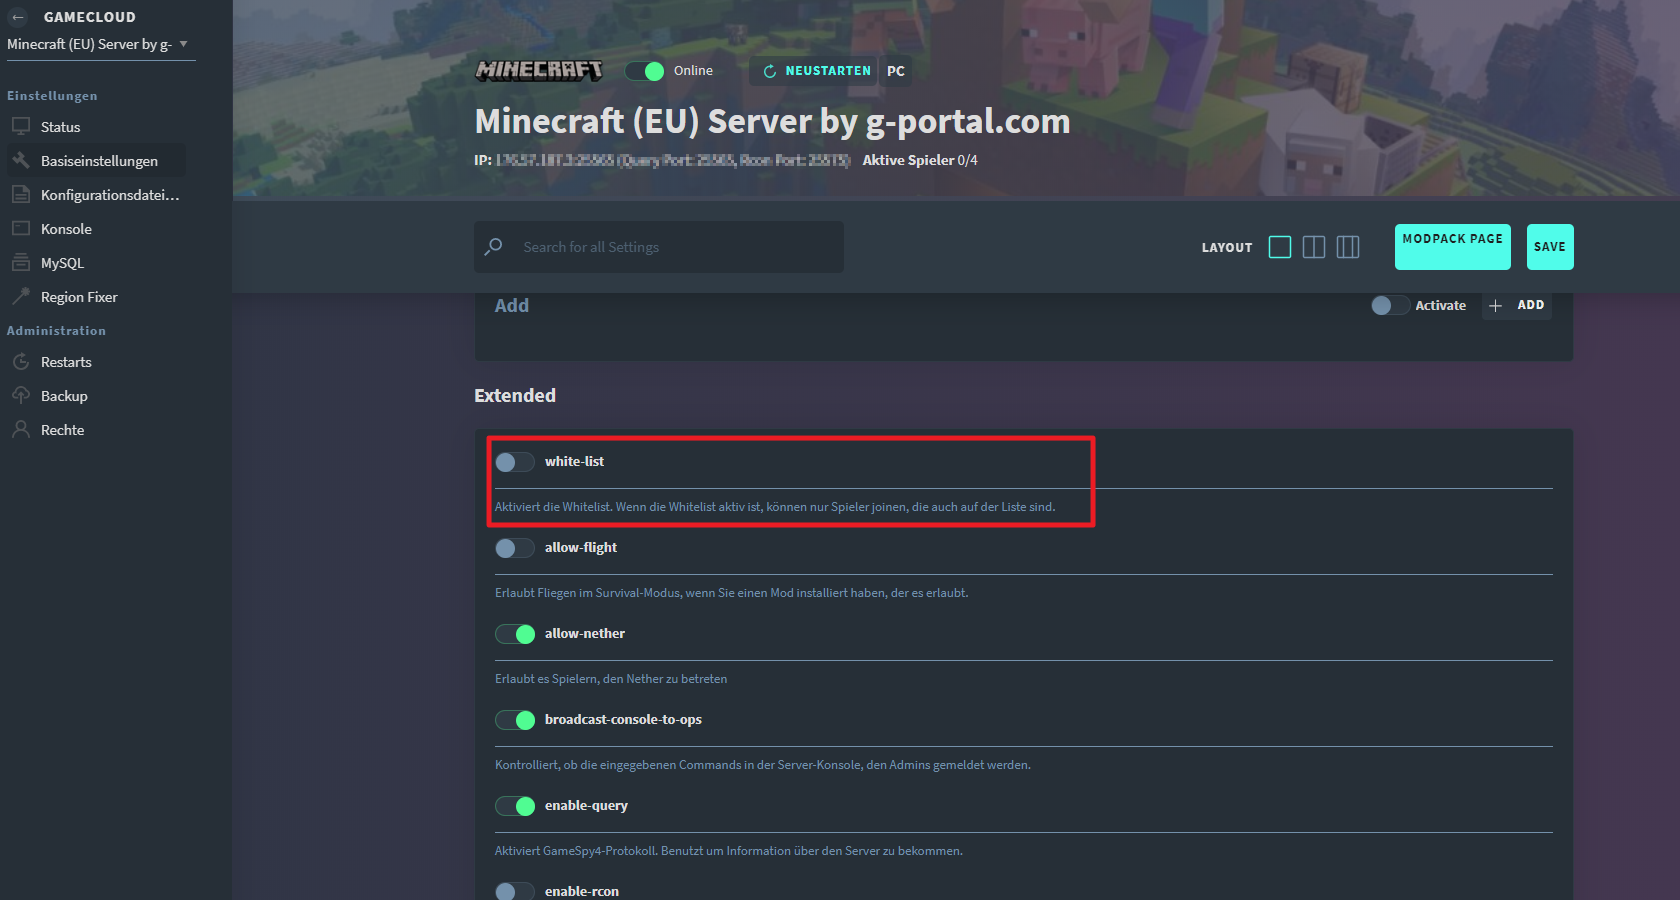The width and height of the screenshot is (1680, 900).
Task: Expand the server name dropdown in sidebar
Action: pos(184,44)
